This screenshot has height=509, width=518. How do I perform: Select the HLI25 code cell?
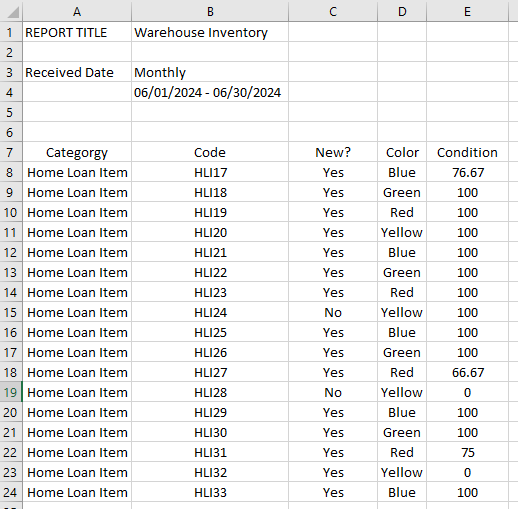210,332
